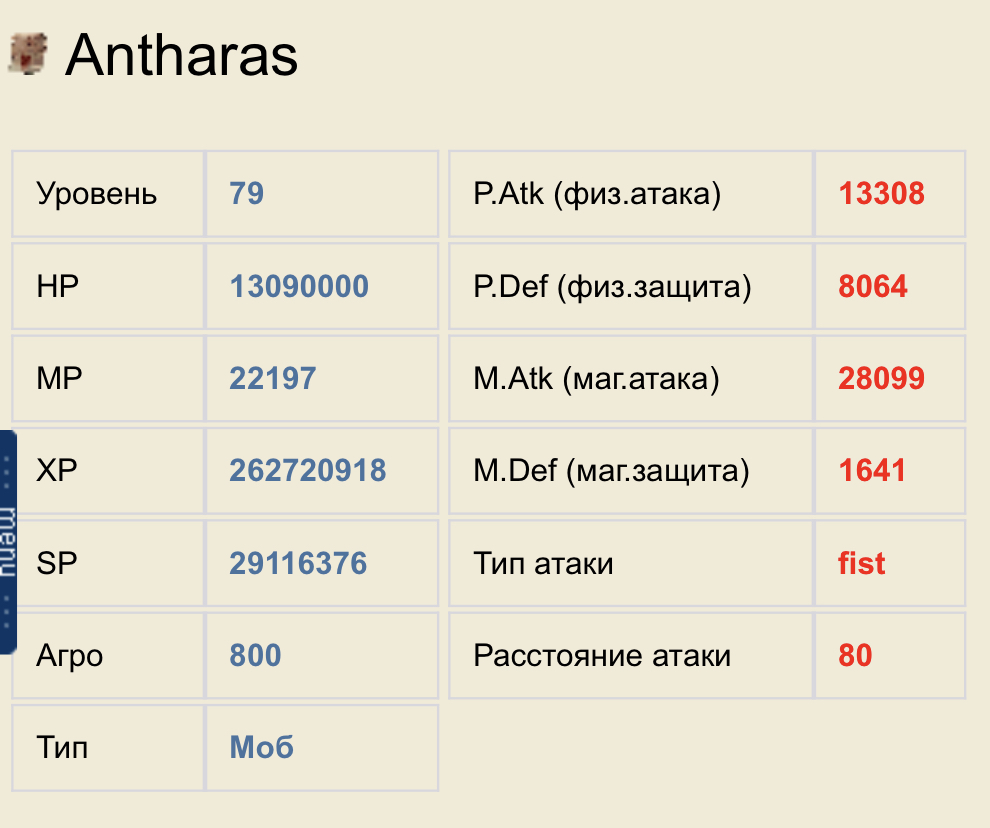Click the Тип атаки label cell
Image resolution: width=990 pixels, height=828 pixels.
pos(631,563)
